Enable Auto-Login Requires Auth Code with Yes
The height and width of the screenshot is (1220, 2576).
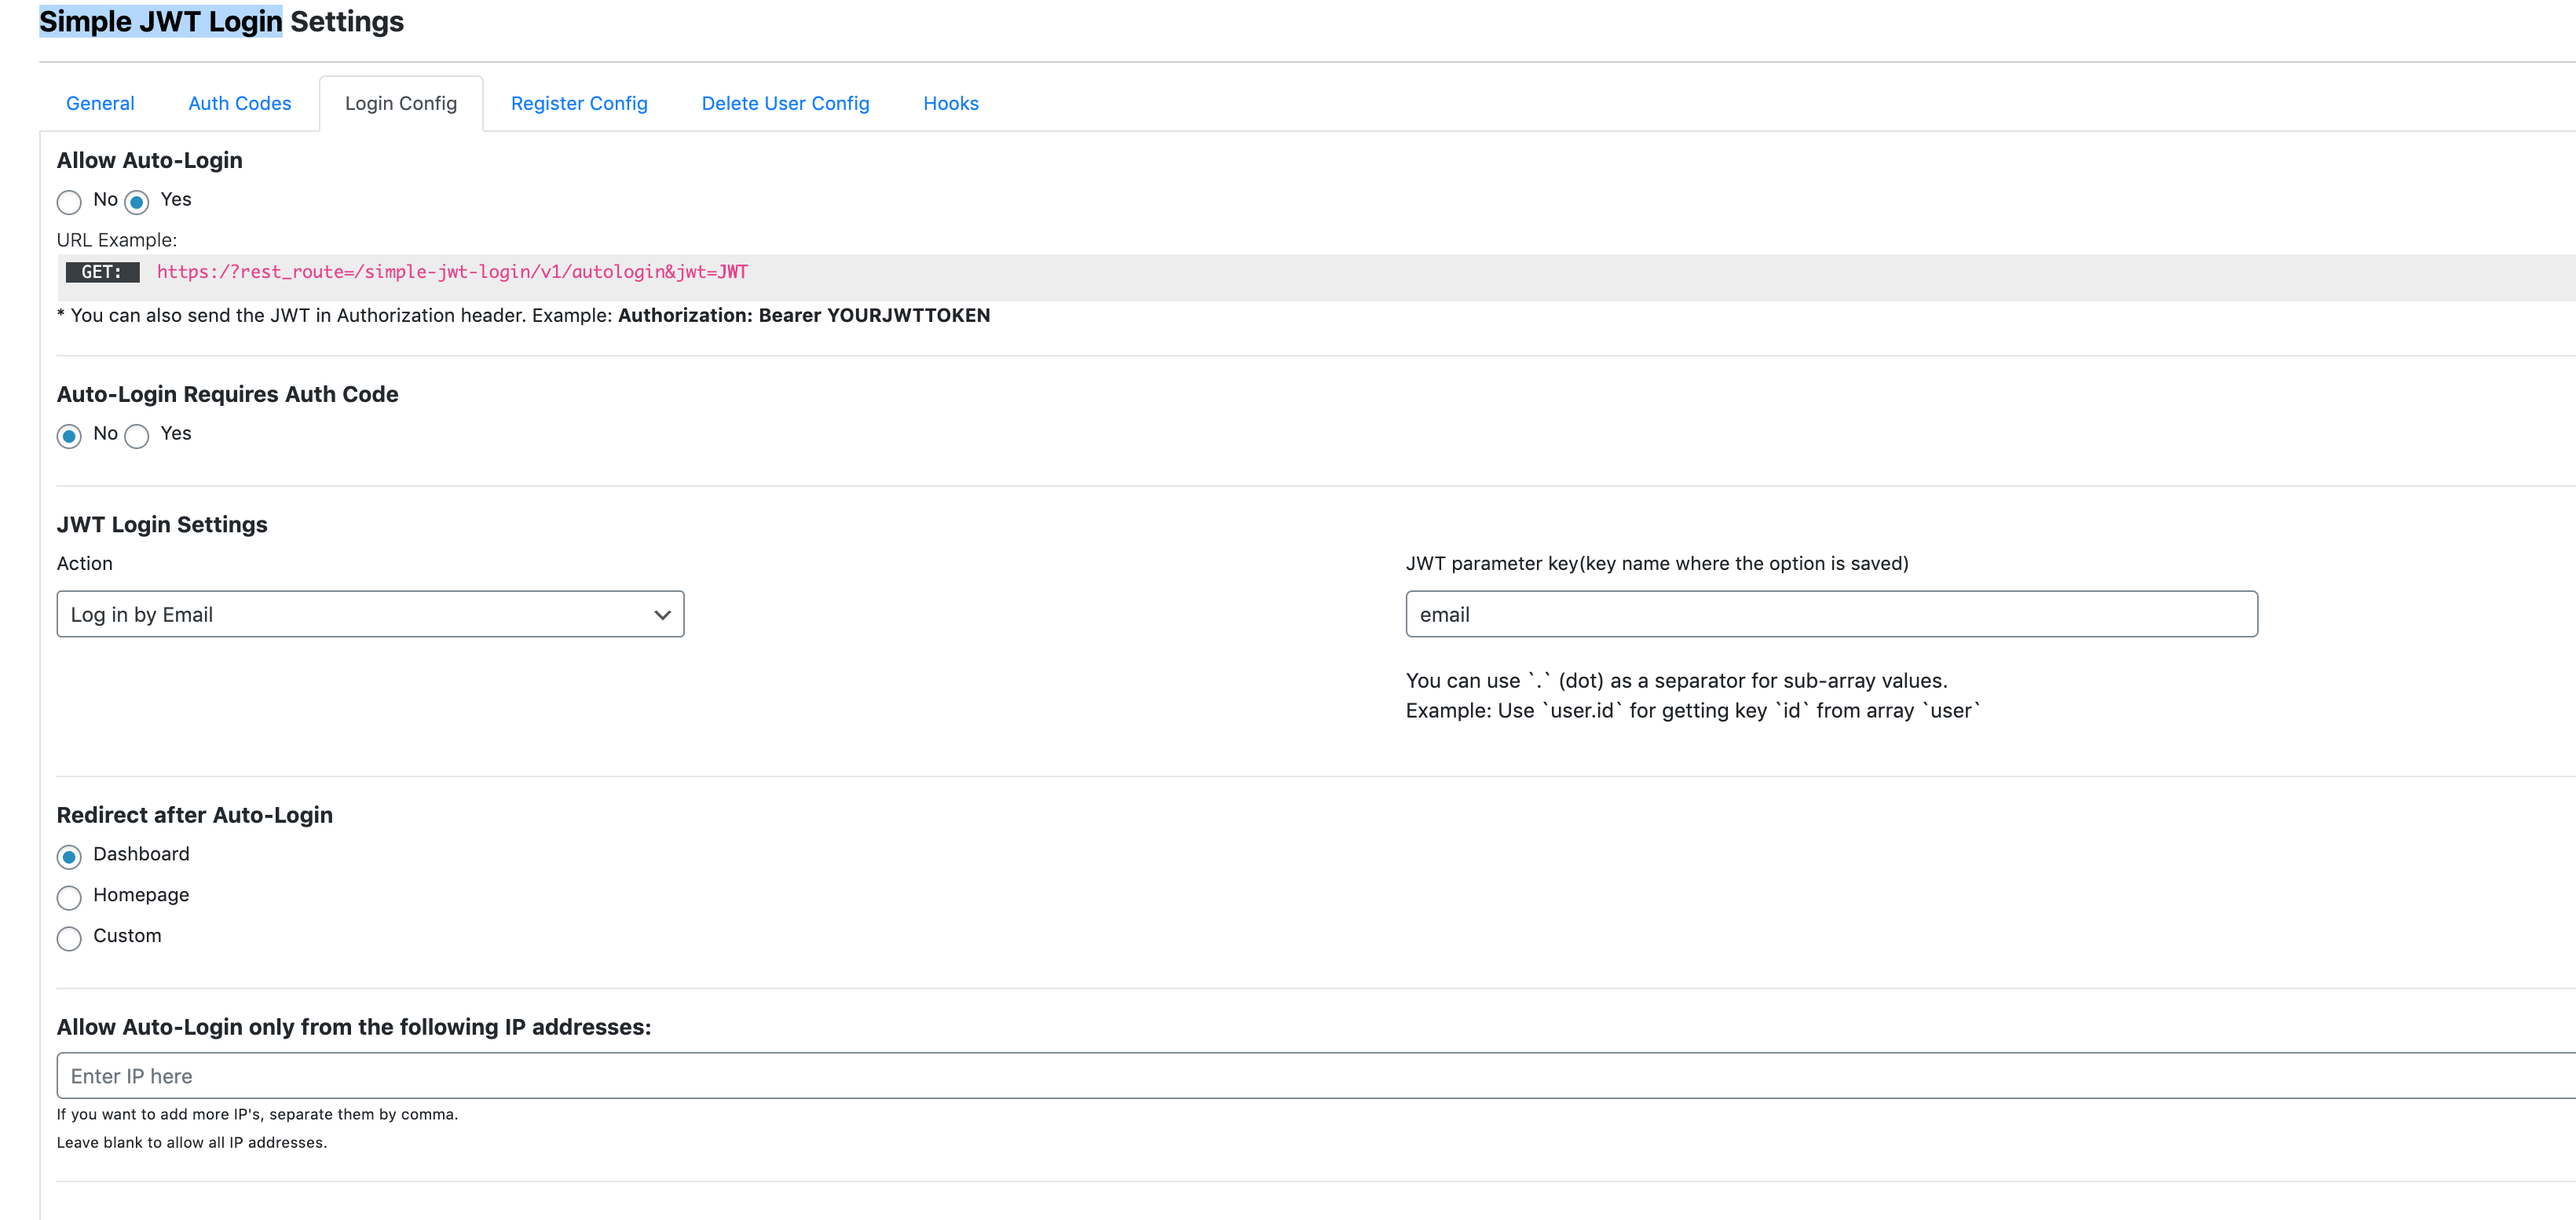tap(137, 436)
